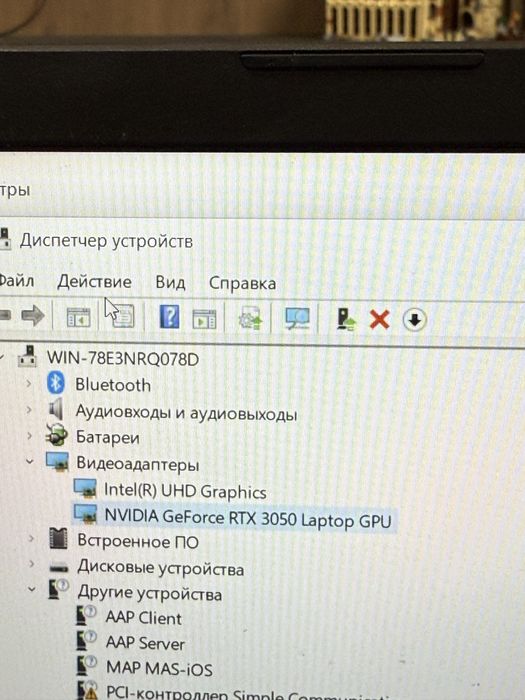
Task: Click the chip icon beside Встроенное ПО
Action: 58,538
